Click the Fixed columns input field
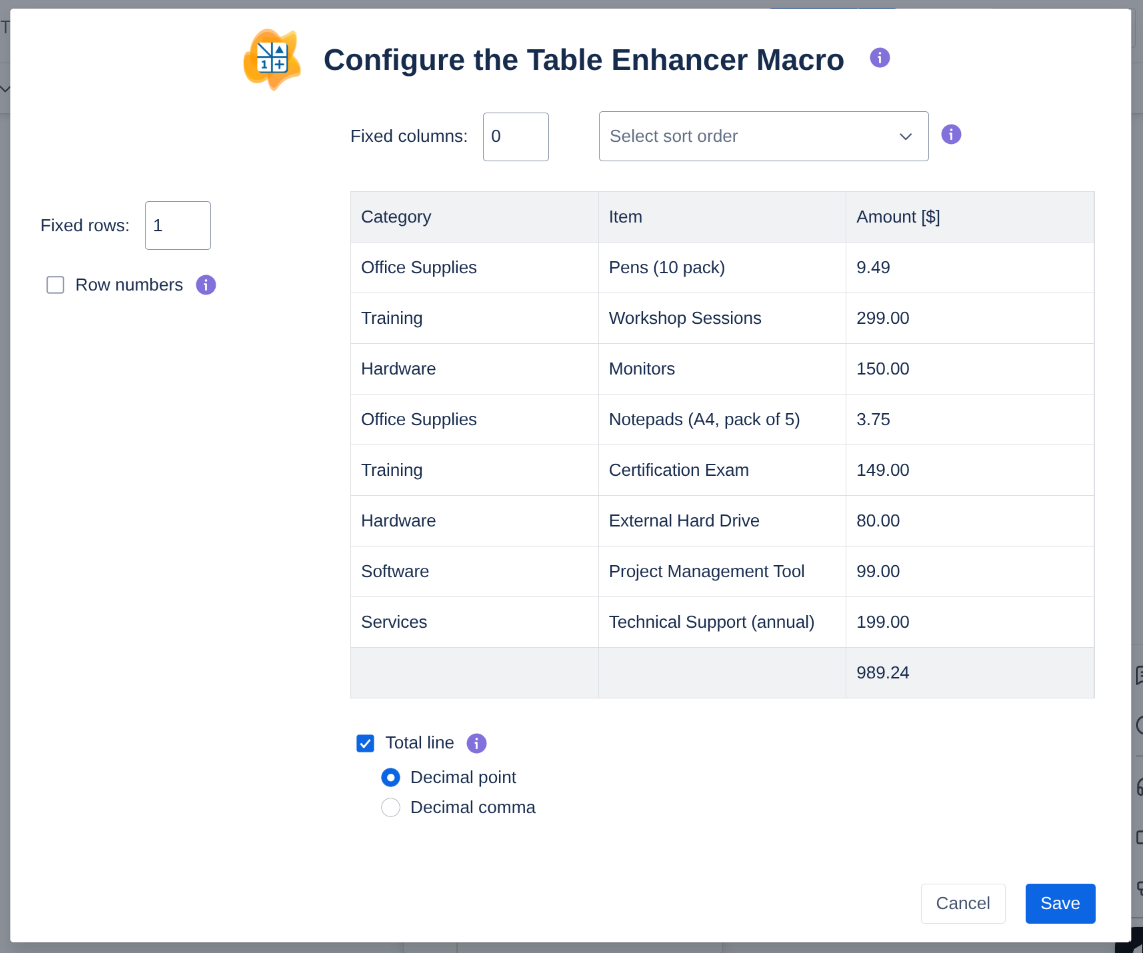 (515, 136)
